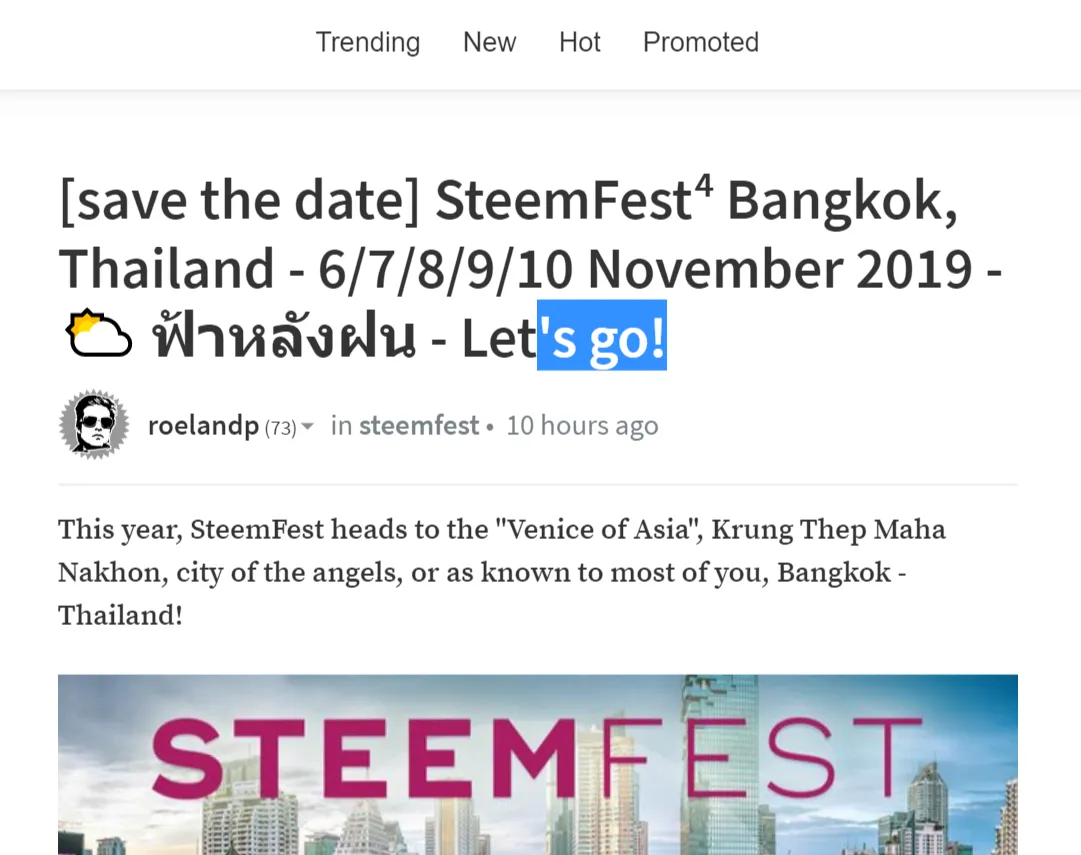The width and height of the screenshot is (1081, 855).
Task: Click the pink STEEM lettering in the banner
Action: click(x=363, y=757)
